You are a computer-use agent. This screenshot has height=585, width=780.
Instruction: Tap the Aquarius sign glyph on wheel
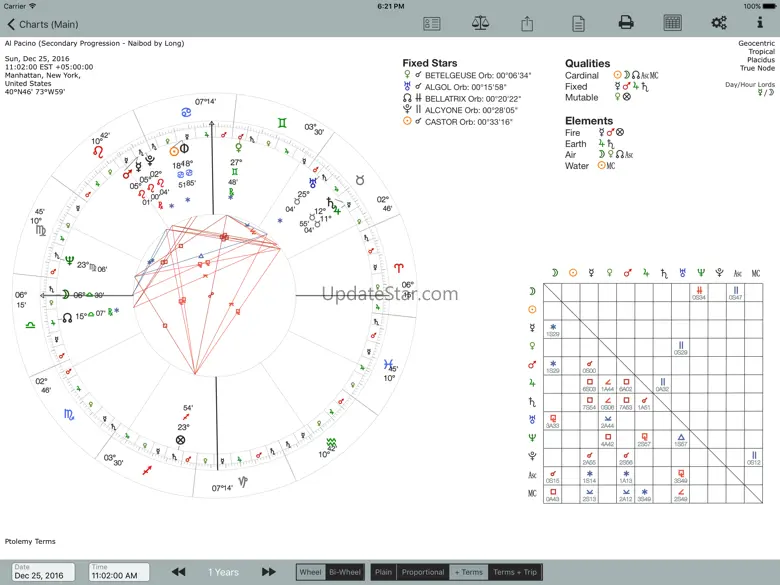331,442
